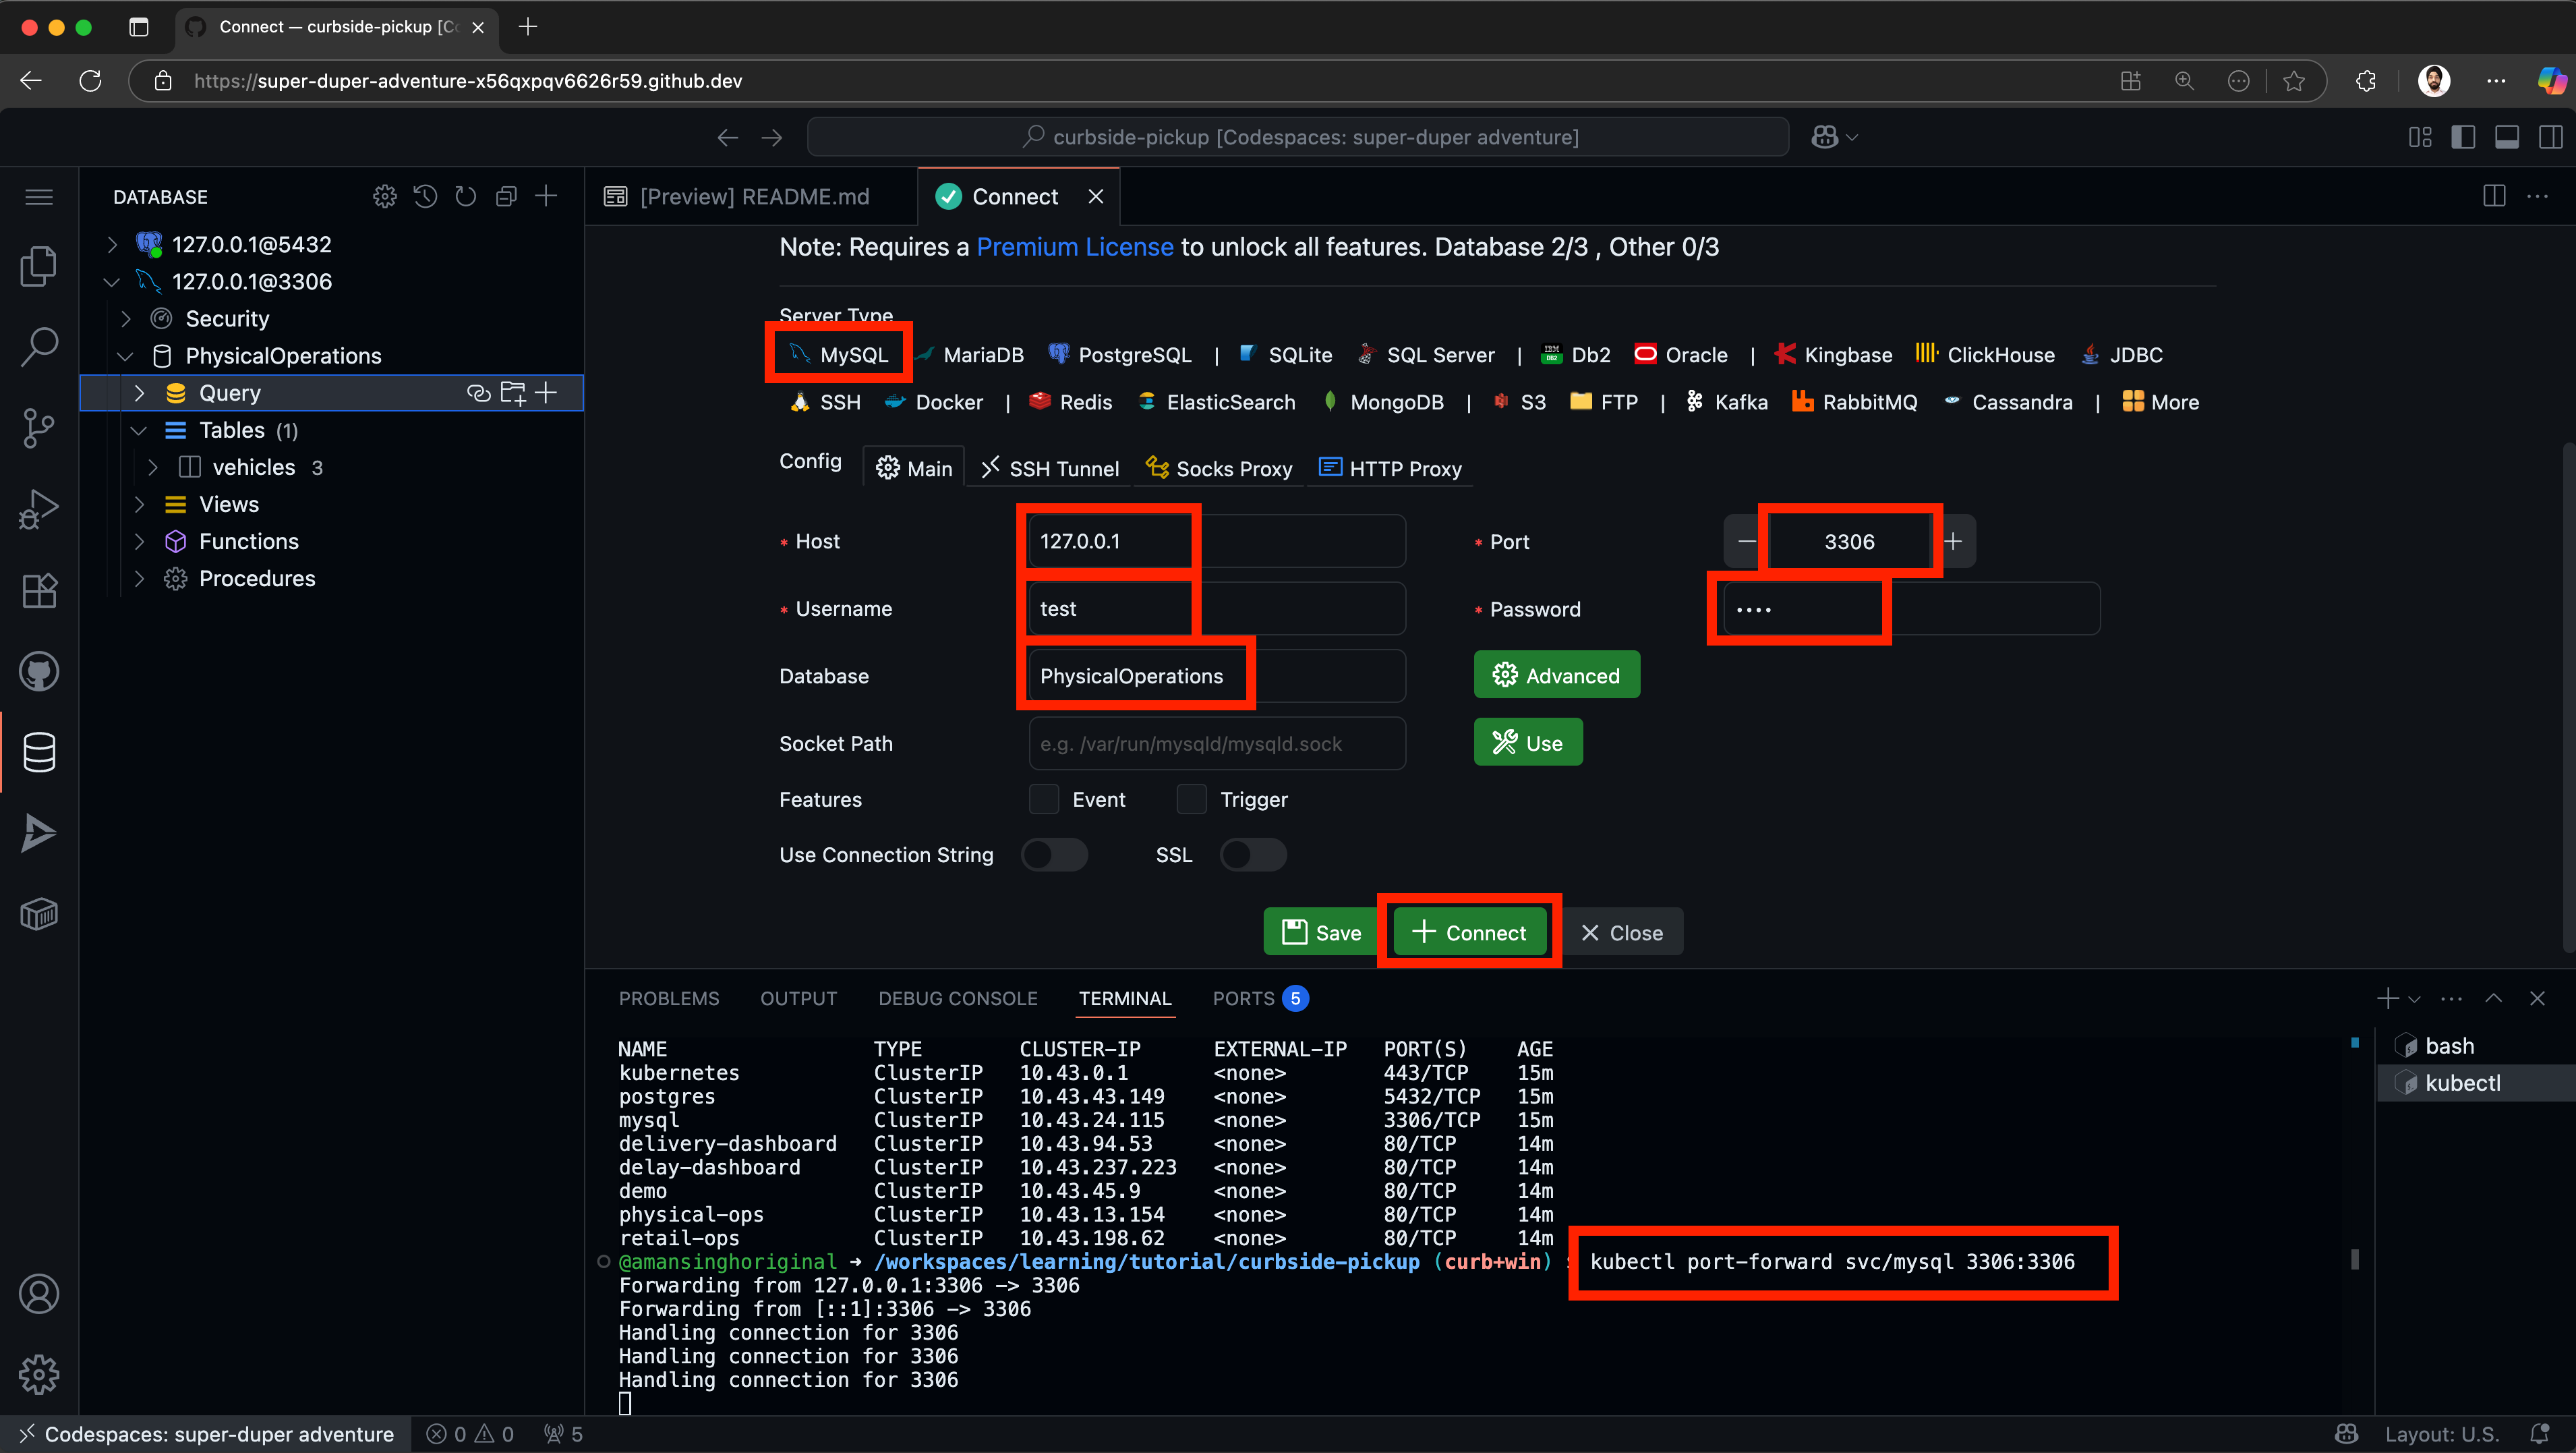Expand the vehicles table
This screenshot has width=2576, height=1453.
click(155, 466)
